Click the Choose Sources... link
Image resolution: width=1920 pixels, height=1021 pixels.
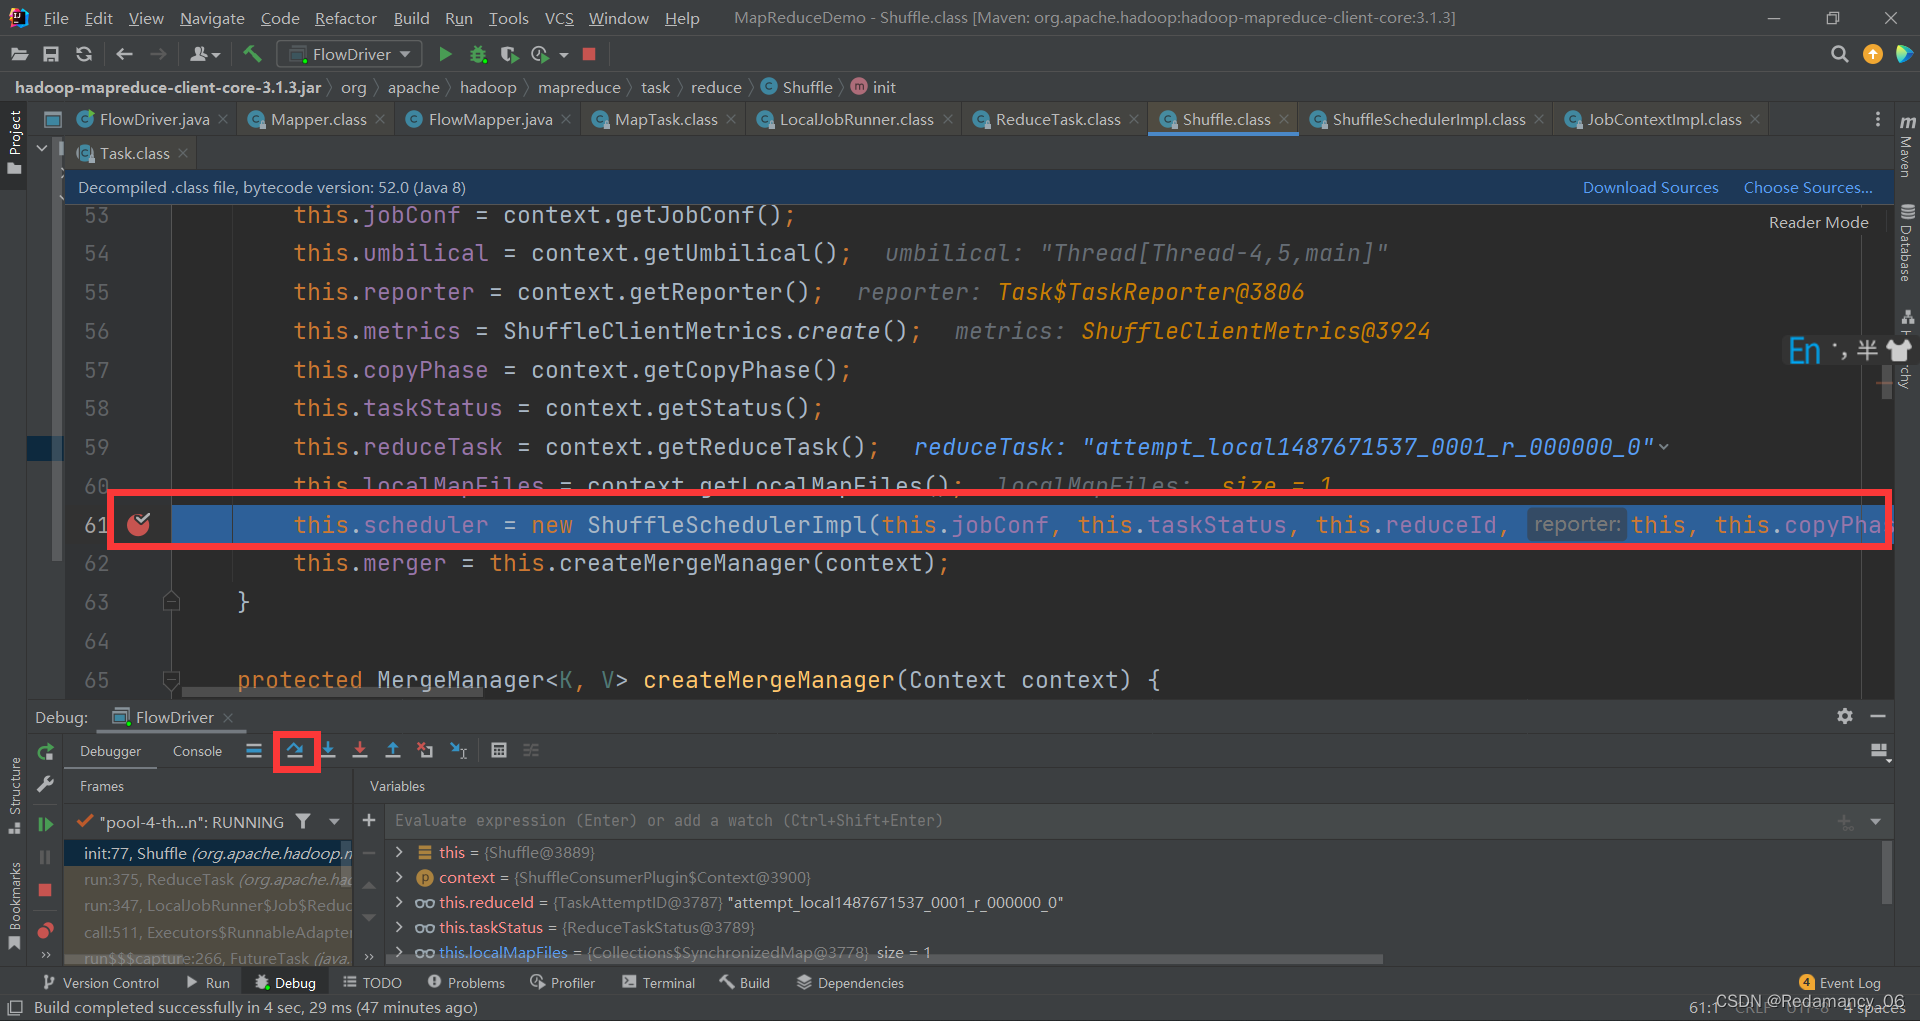1808,187
